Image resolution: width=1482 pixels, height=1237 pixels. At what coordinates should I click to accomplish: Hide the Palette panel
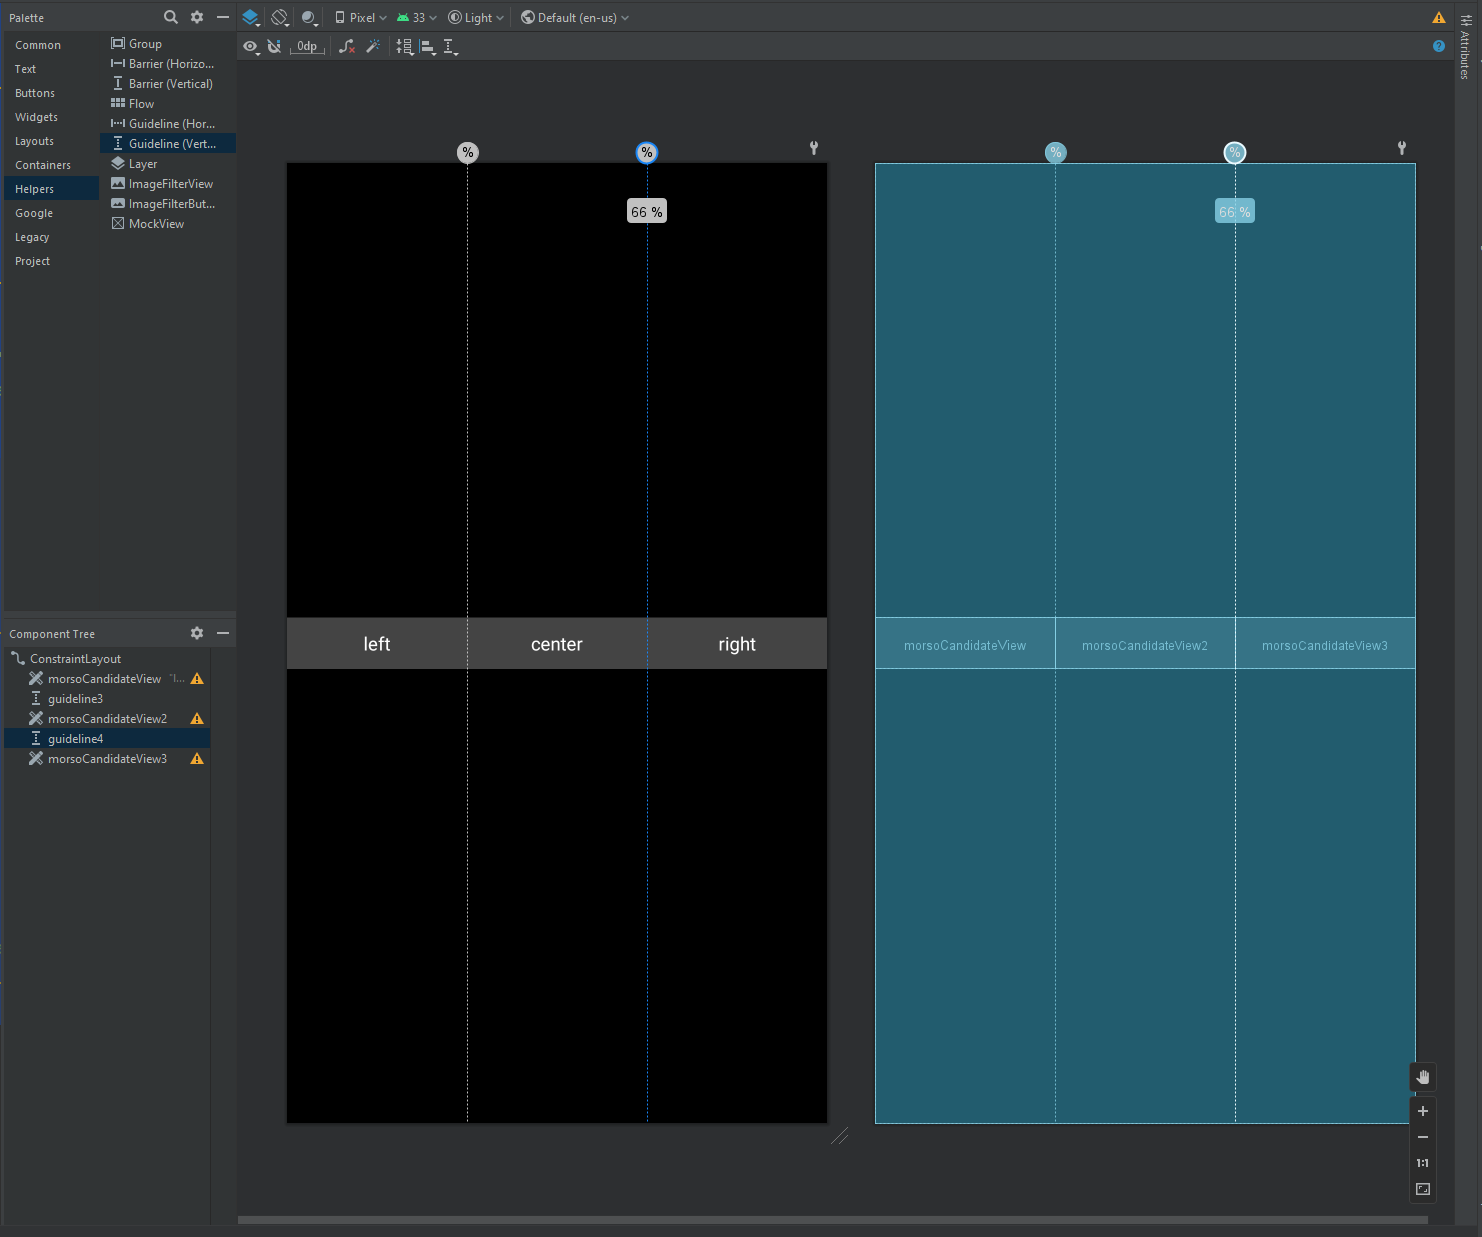coord(223,17)
